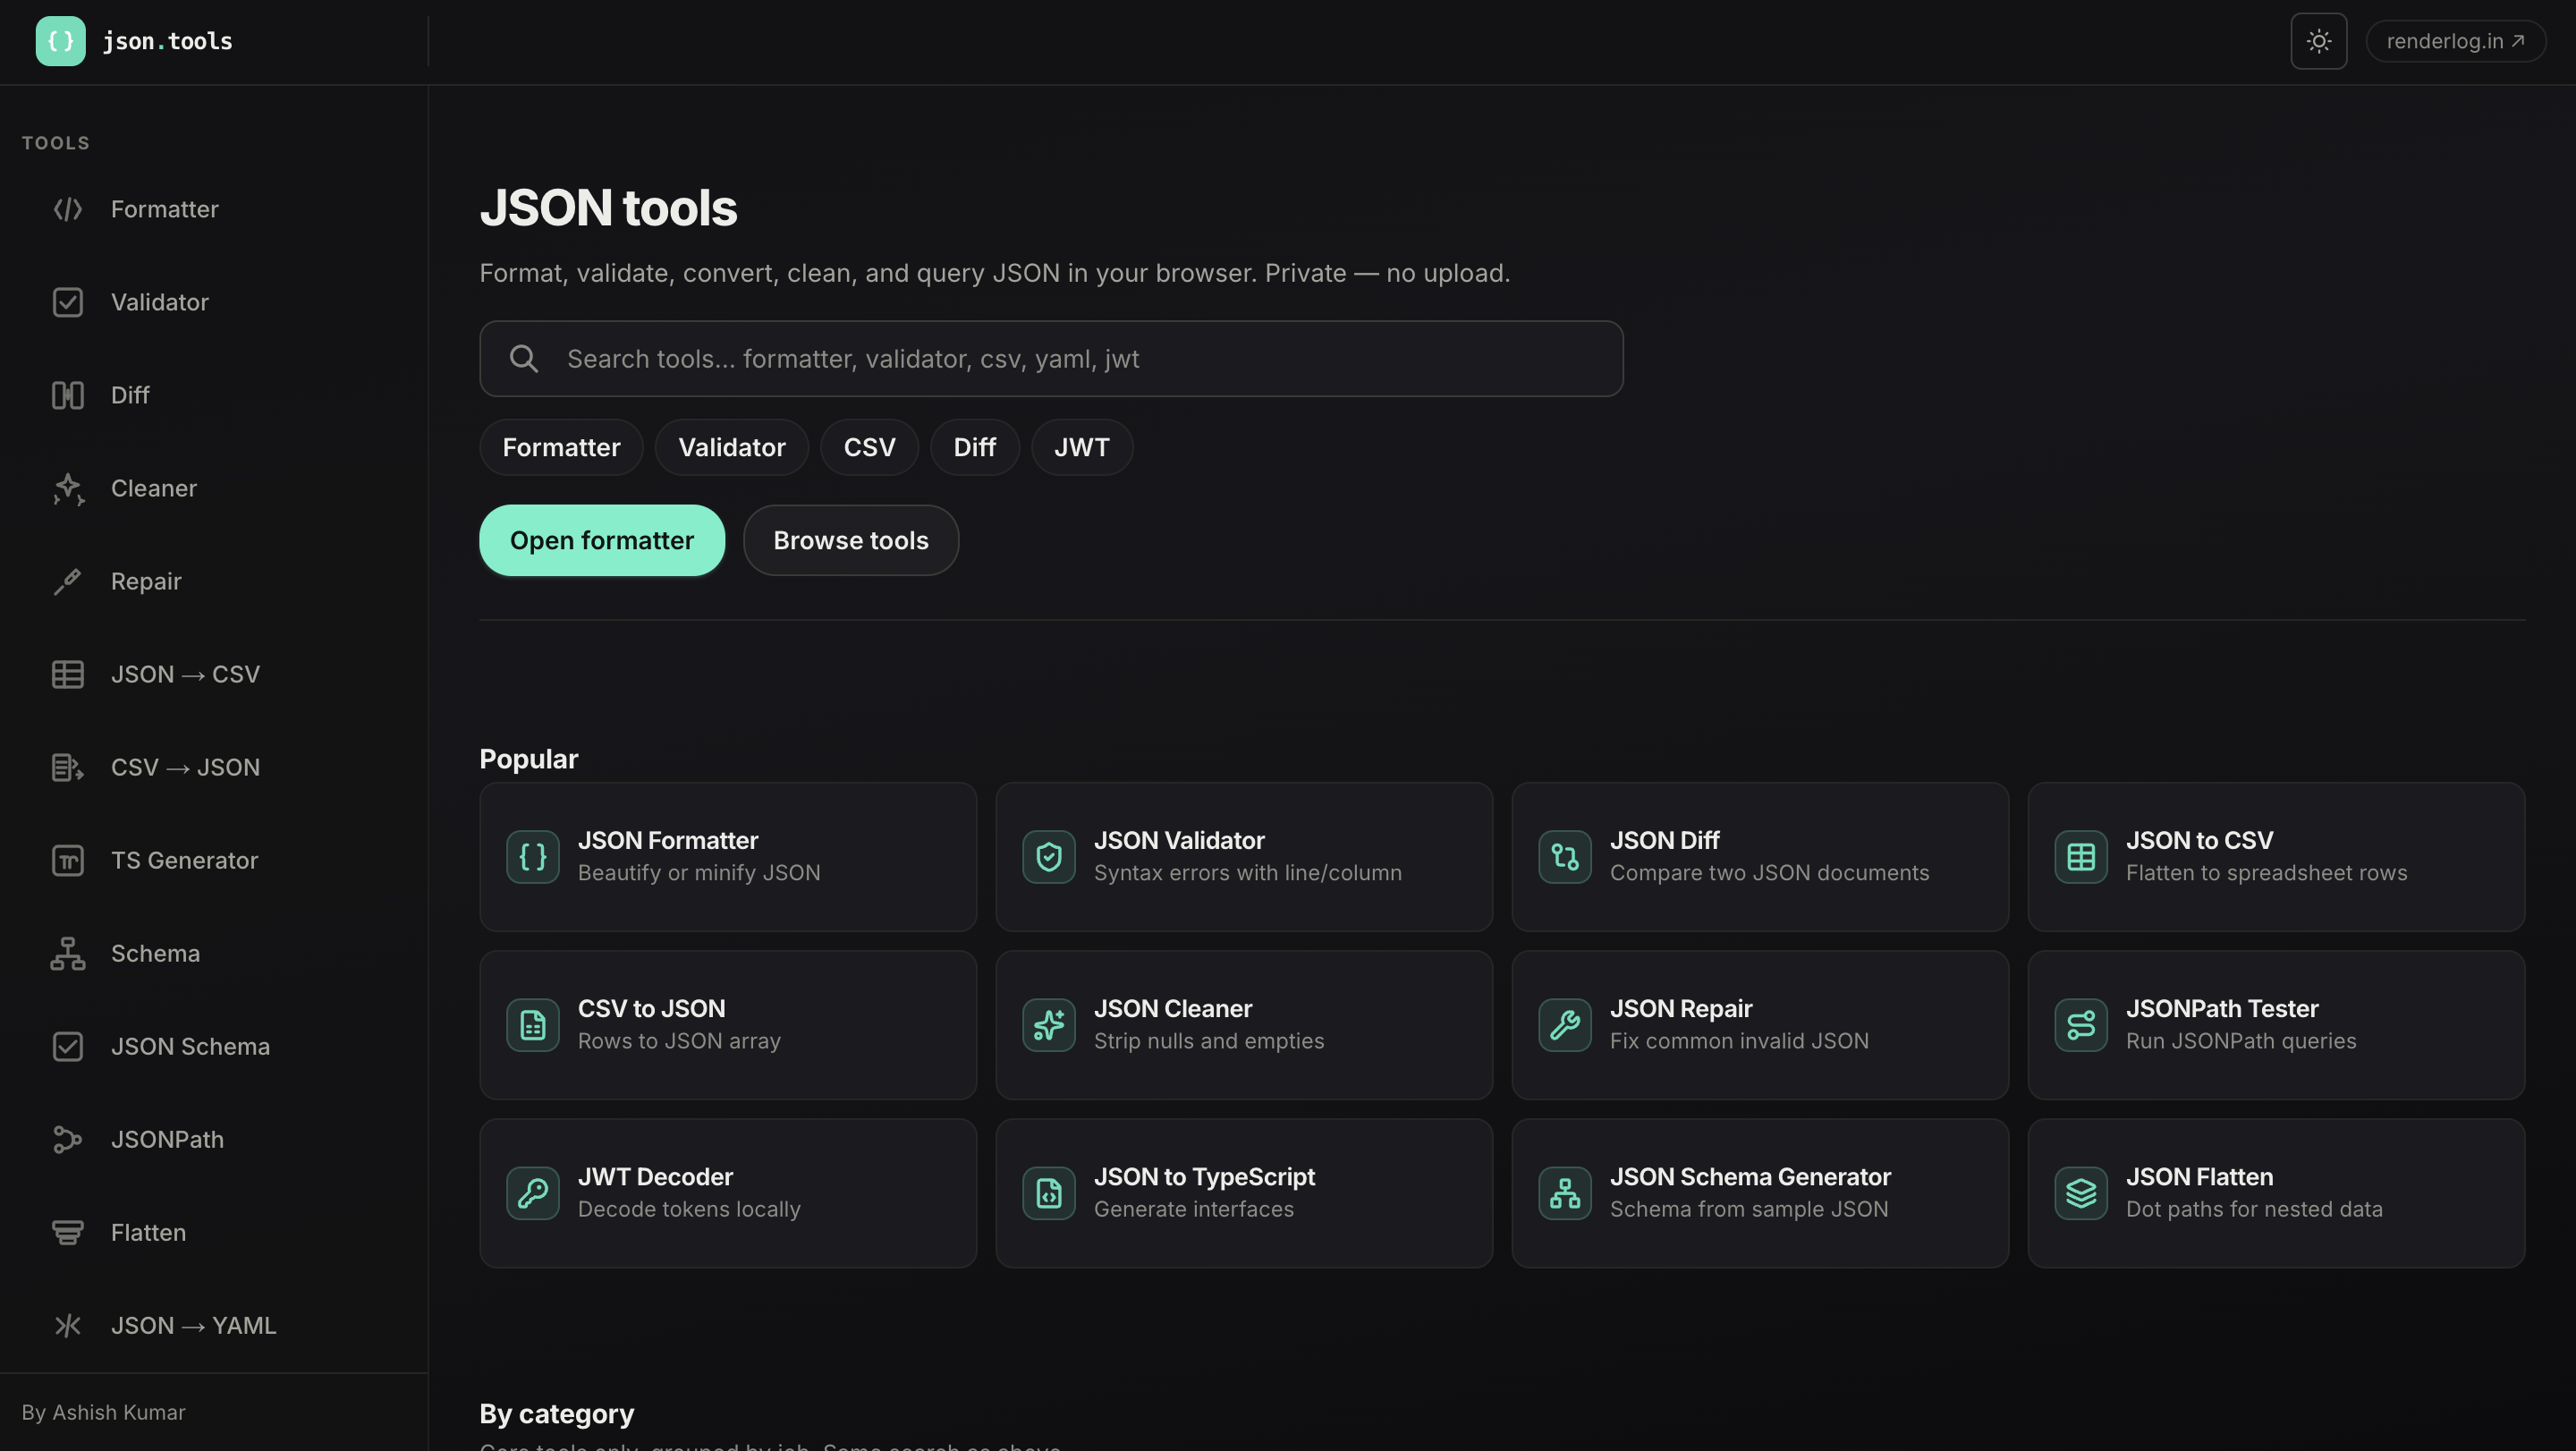Click the 'Strip nulls and empties' description
Viewport: 2576px width, 1451px height.
click(1209, 1041)
